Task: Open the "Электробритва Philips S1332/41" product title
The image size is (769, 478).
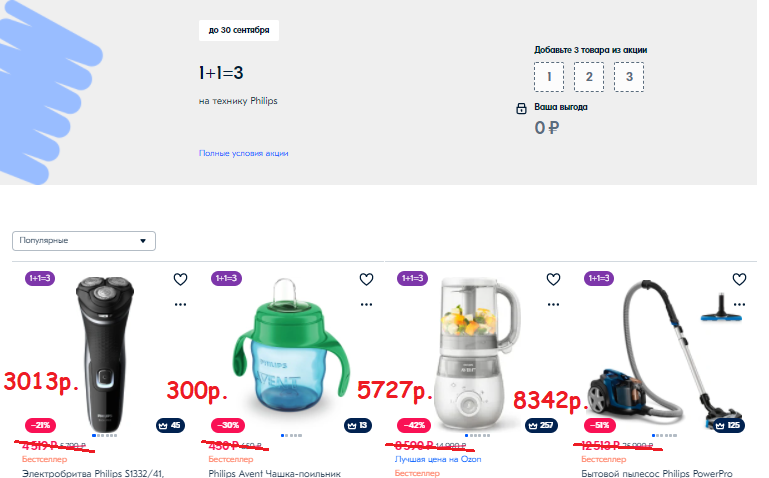Action: point(93,473)
